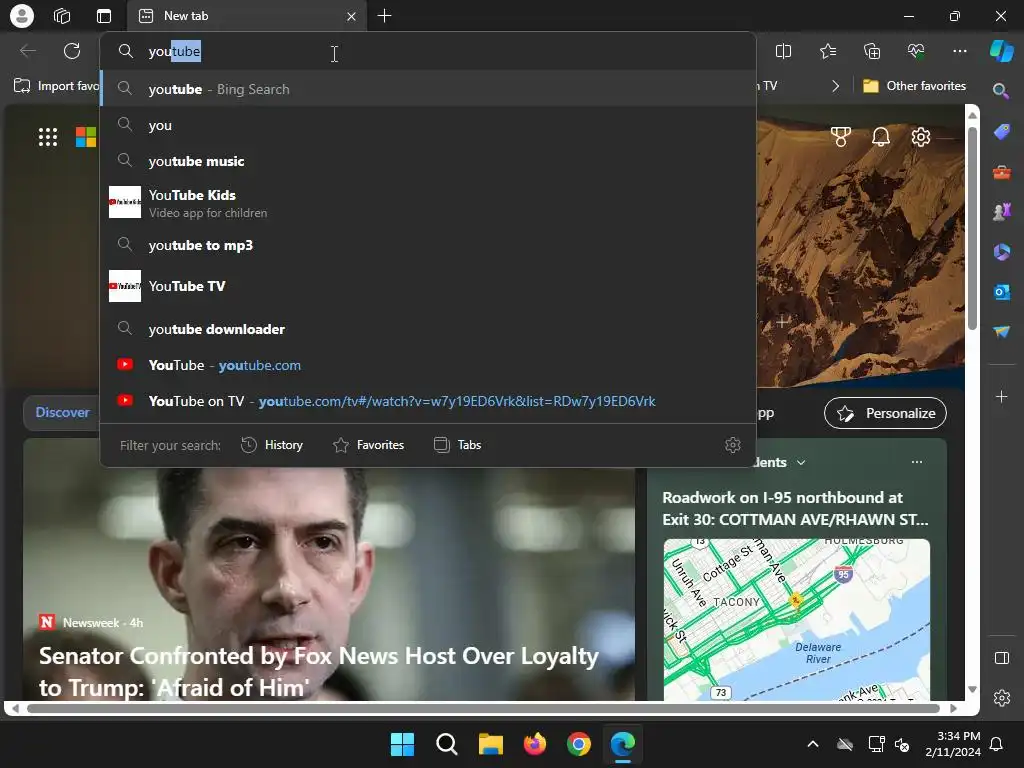
Task: Open the traffic card ellipsis menu
Action: (917, 462)
